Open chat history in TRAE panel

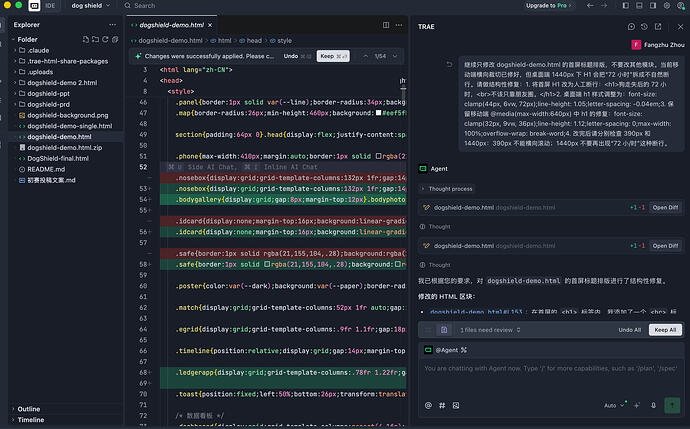pos(644,27)
